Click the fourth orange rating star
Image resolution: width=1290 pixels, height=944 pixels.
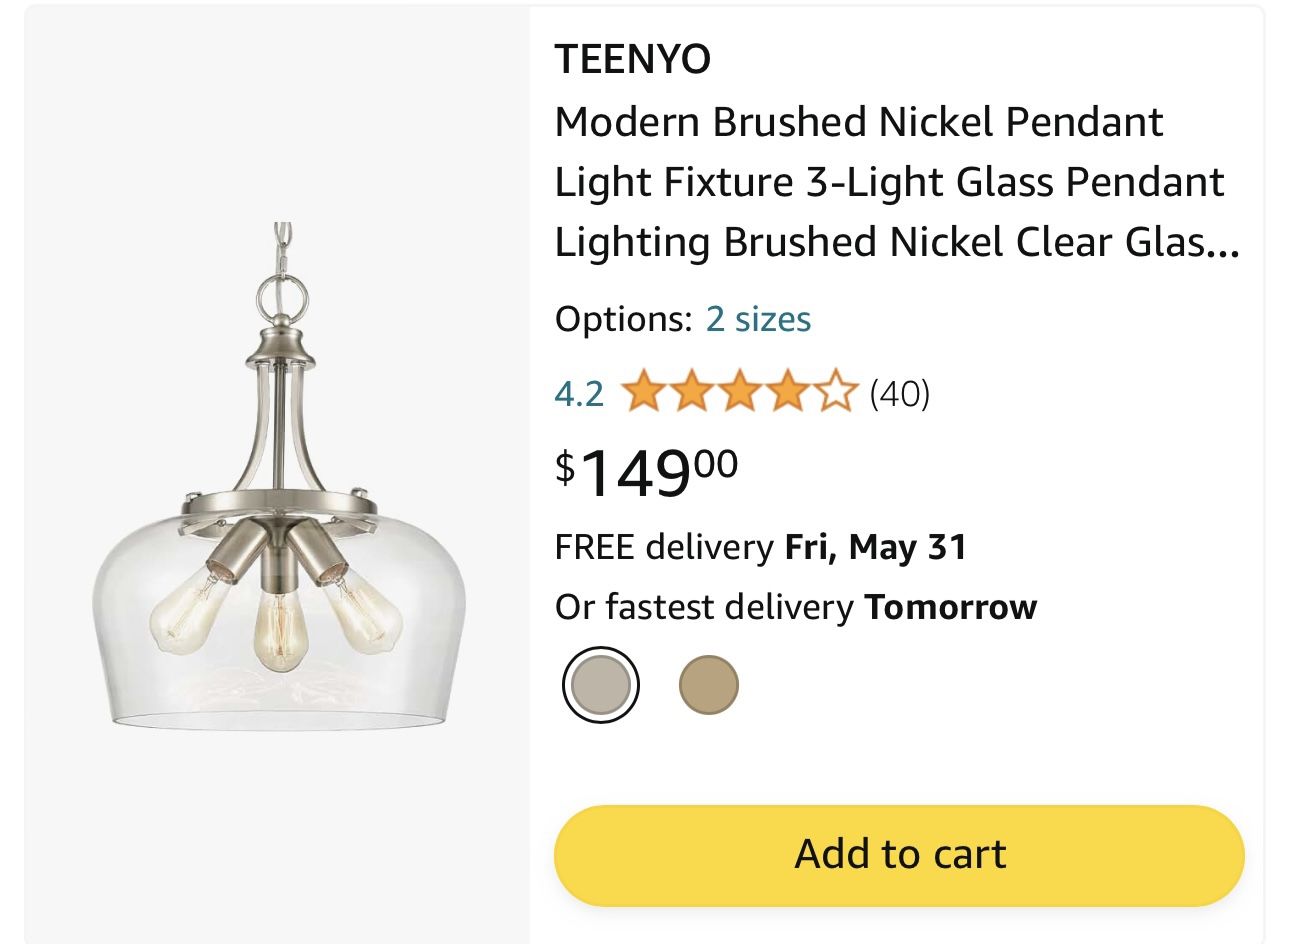point(788,393)
